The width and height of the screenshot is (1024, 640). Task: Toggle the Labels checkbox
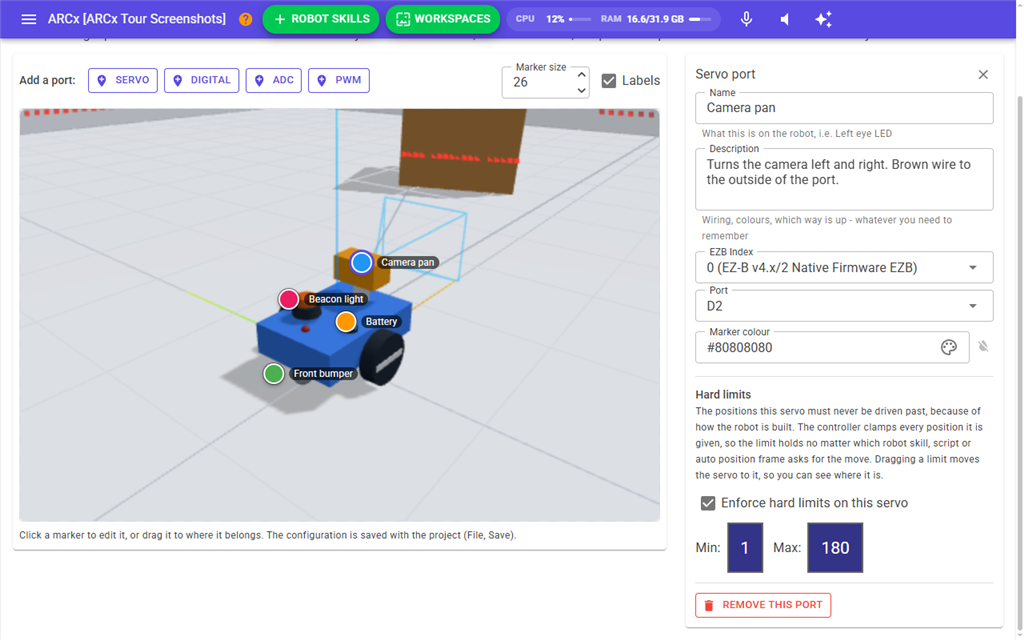[609, 81]
